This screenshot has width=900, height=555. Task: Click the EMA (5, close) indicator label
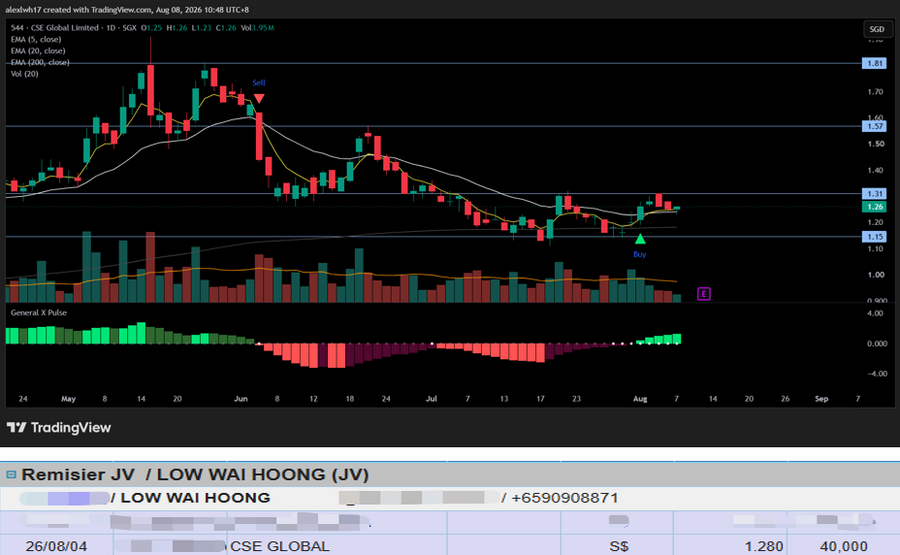tap(36, 40)
